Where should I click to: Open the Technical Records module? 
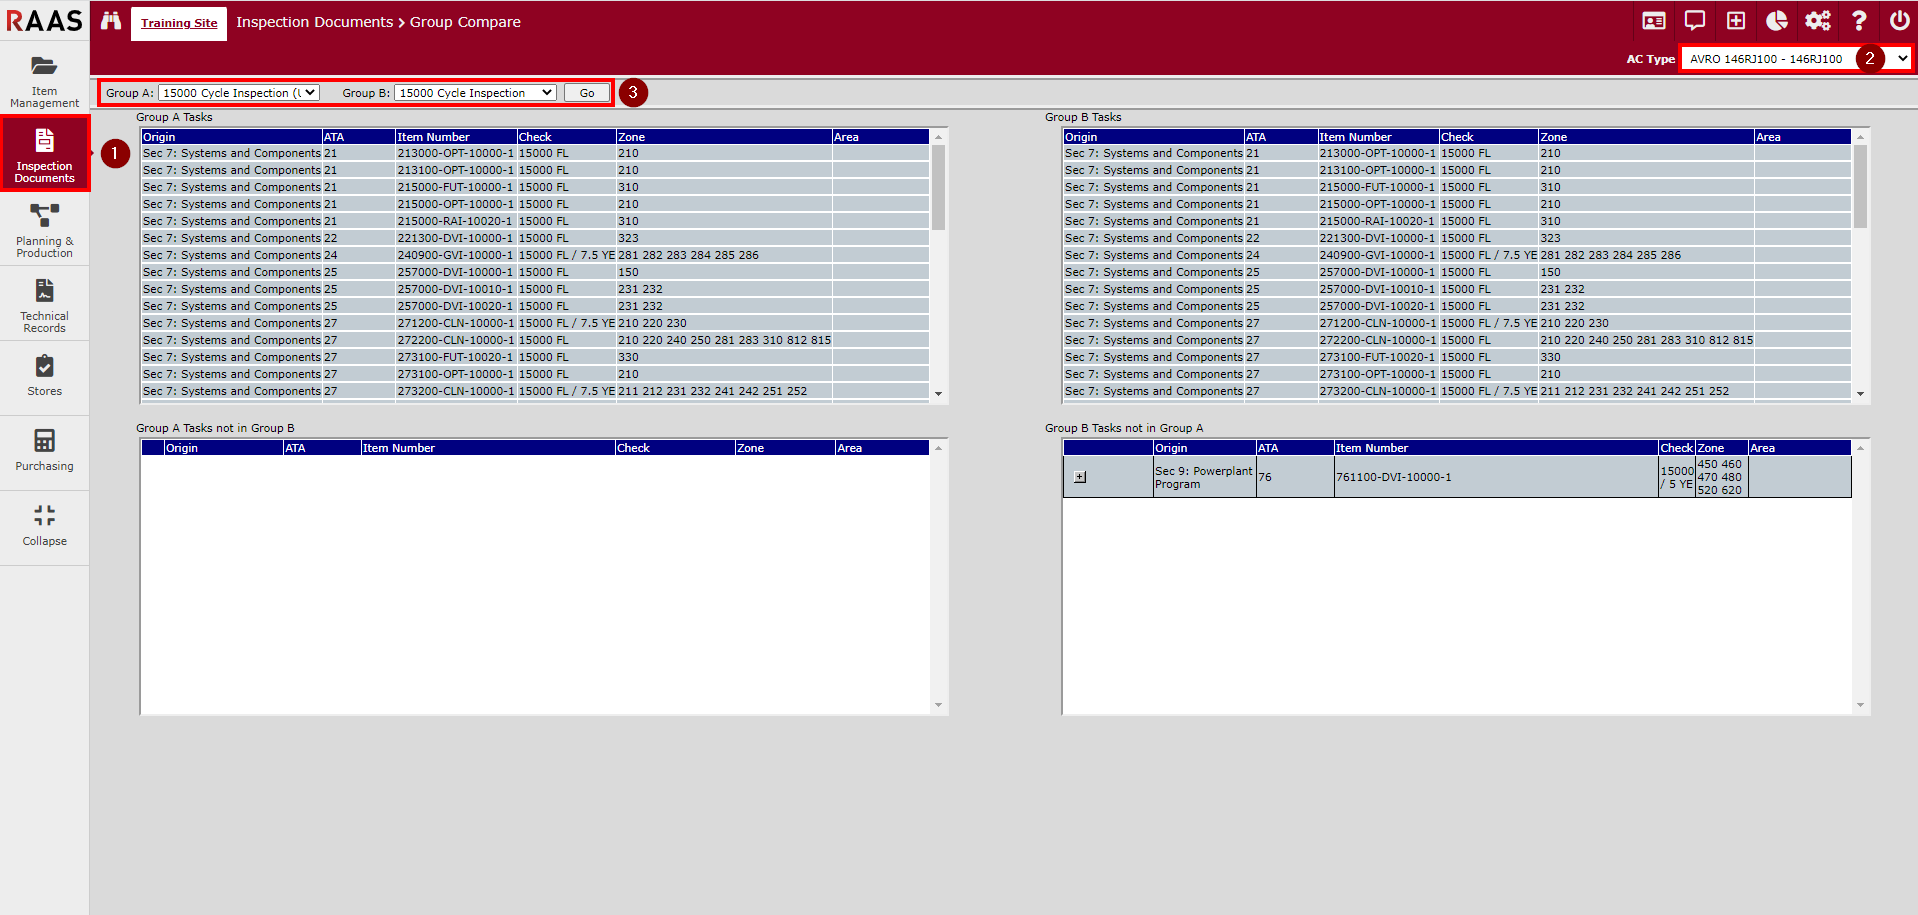pyautogui.click(x=44, y=306)
